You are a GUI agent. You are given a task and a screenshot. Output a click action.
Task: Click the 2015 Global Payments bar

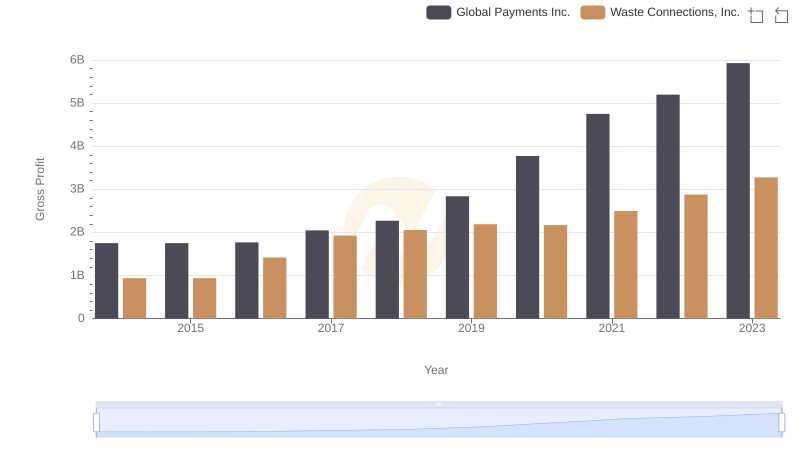pyautogui.click(x=177, y=281)
